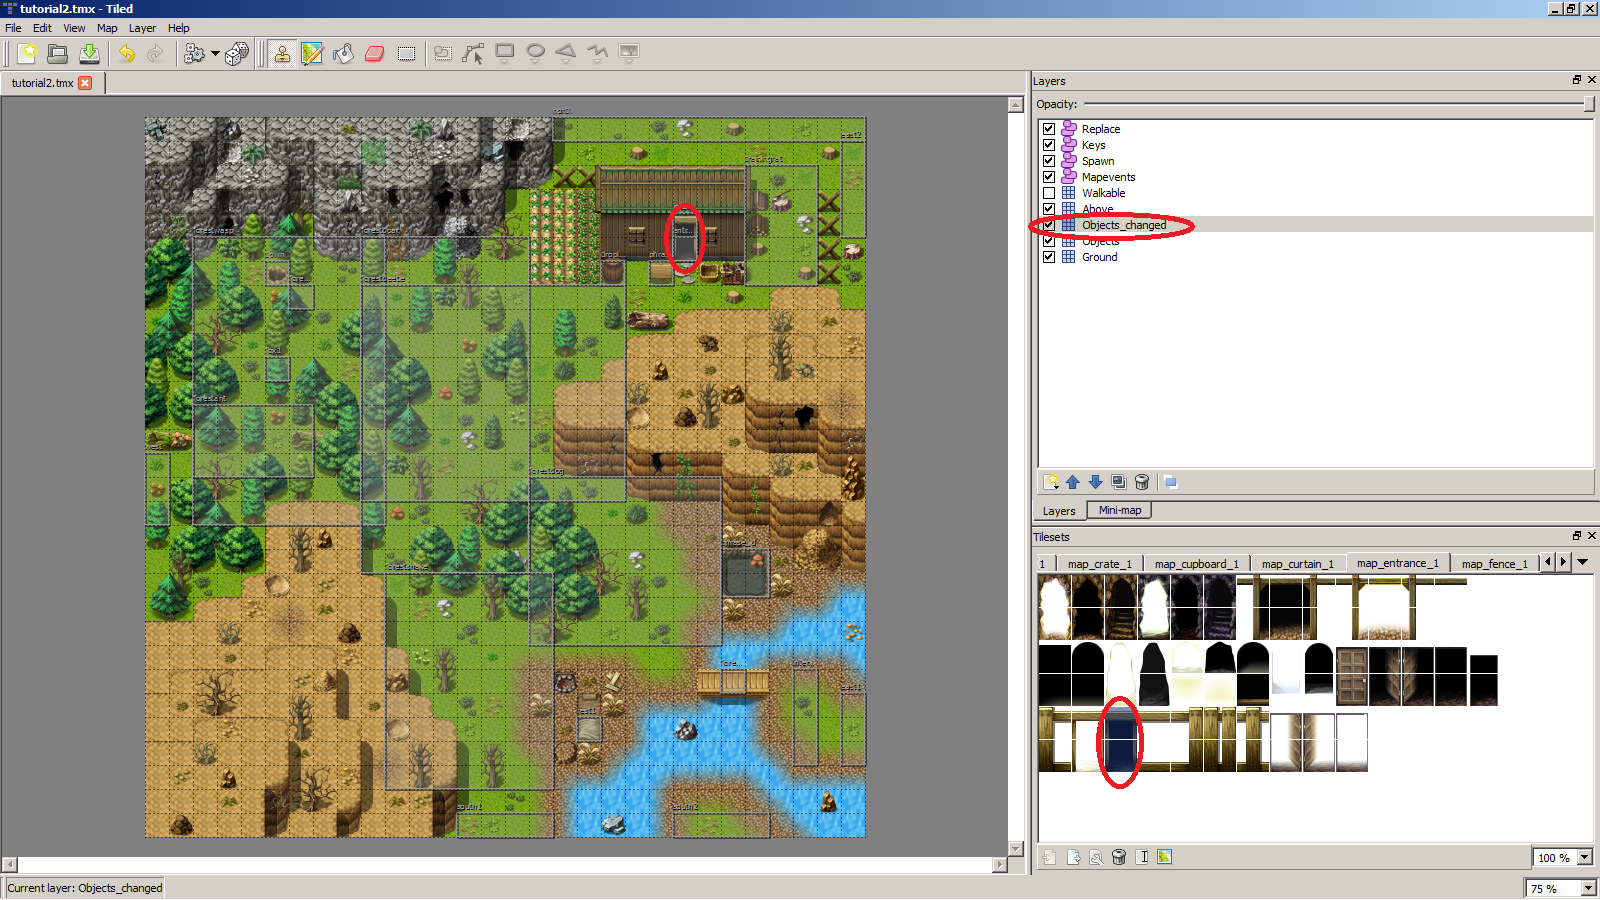Toggle visibility of the Above layer
The width and height of the screenshot is (1600, 900).
pos(1049,209)
